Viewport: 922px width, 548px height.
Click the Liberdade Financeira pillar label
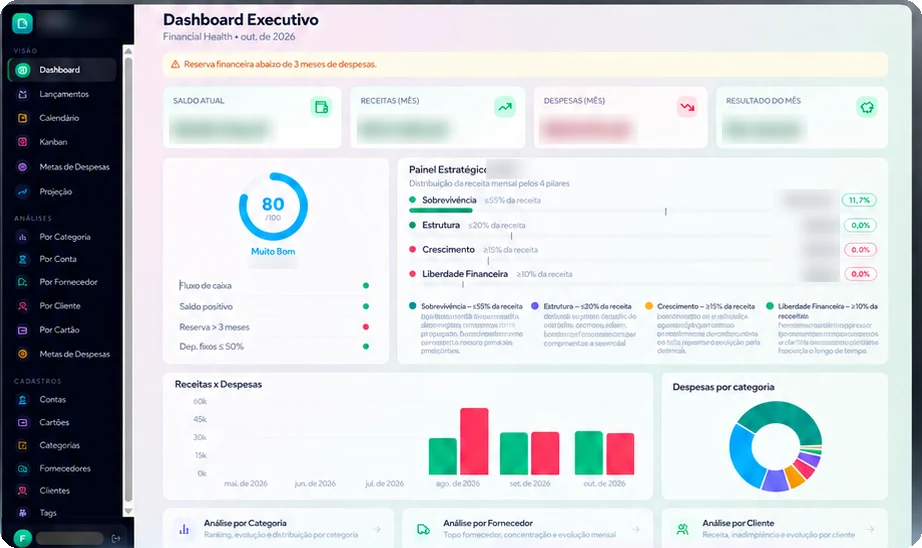[x=465, y=274]
